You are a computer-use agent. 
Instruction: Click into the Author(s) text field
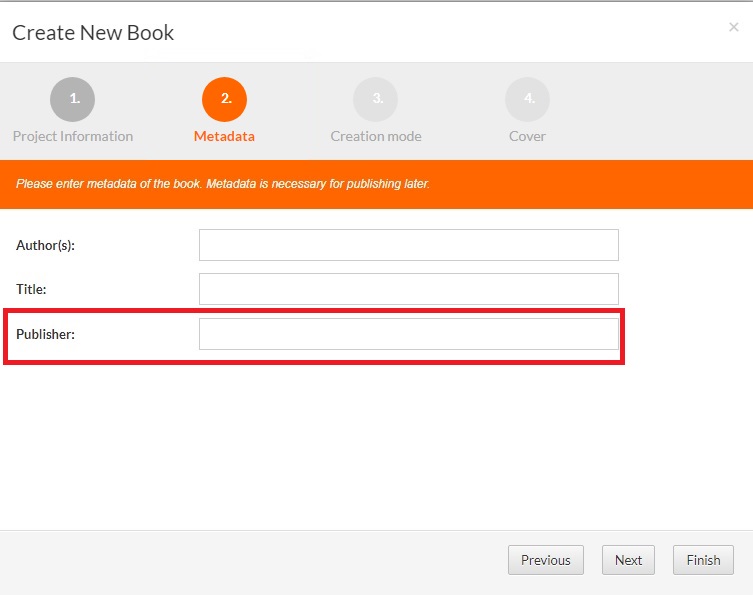(x=408, y=245)
